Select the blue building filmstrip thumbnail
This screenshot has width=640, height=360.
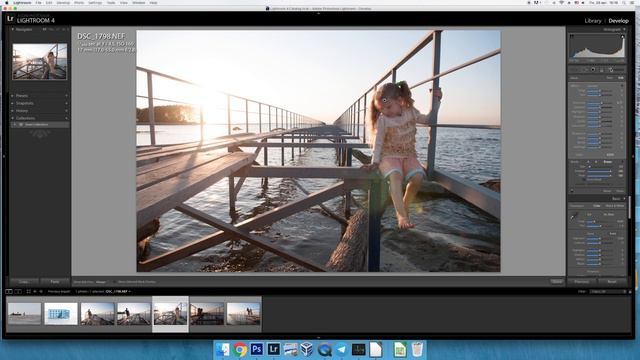point(61,313)
